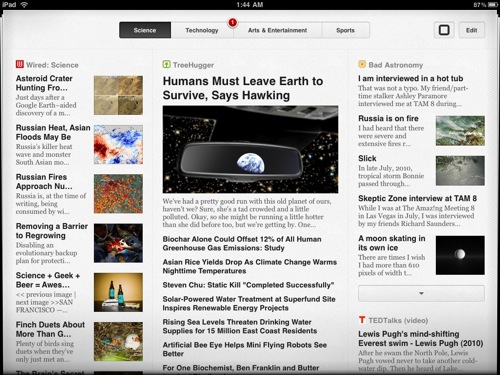This screenshot has width=500, height=375.
Task: Open 'Russian Heat, Asian Floods May Be' headline
Action: coord(53,132)
